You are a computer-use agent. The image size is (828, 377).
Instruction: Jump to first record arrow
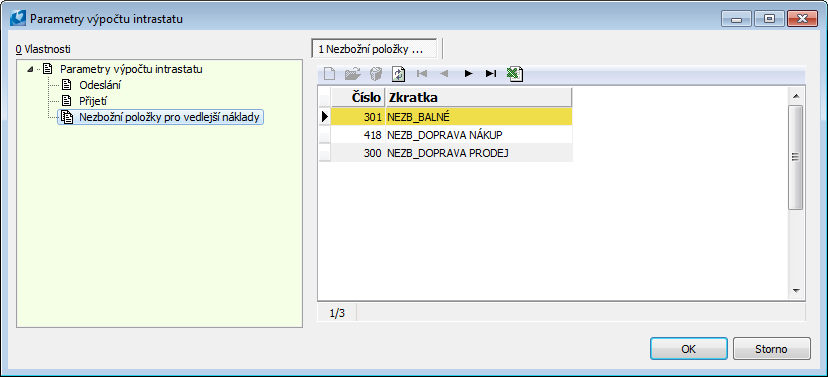pos(421,73)
